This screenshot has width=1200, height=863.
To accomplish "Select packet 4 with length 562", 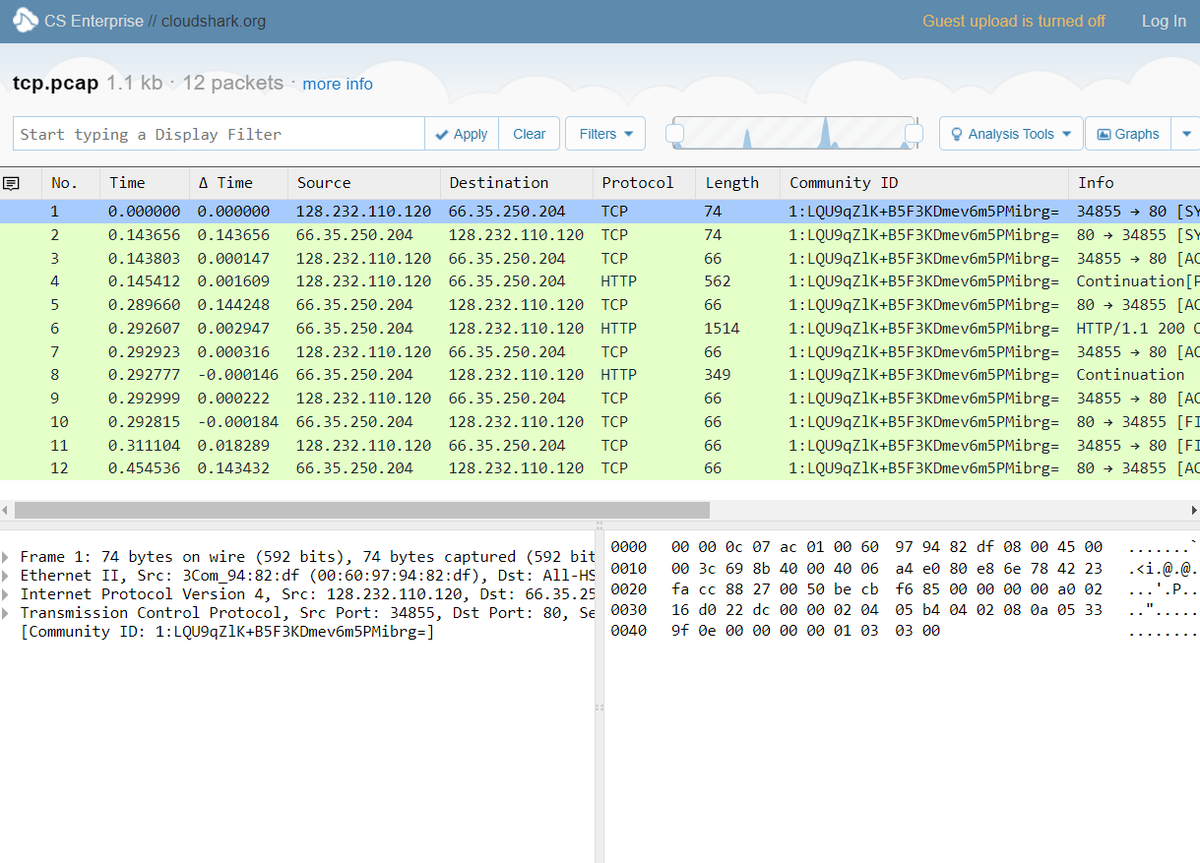I will pyautogui.click(x=600, y=281).
